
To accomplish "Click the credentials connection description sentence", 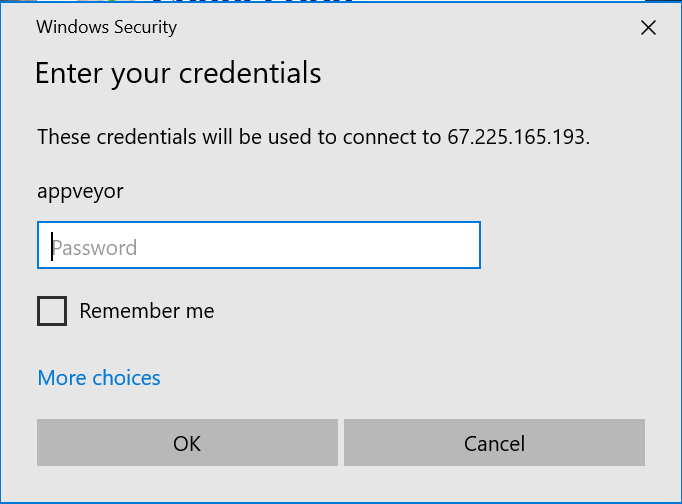I will [x=314, y=137].
